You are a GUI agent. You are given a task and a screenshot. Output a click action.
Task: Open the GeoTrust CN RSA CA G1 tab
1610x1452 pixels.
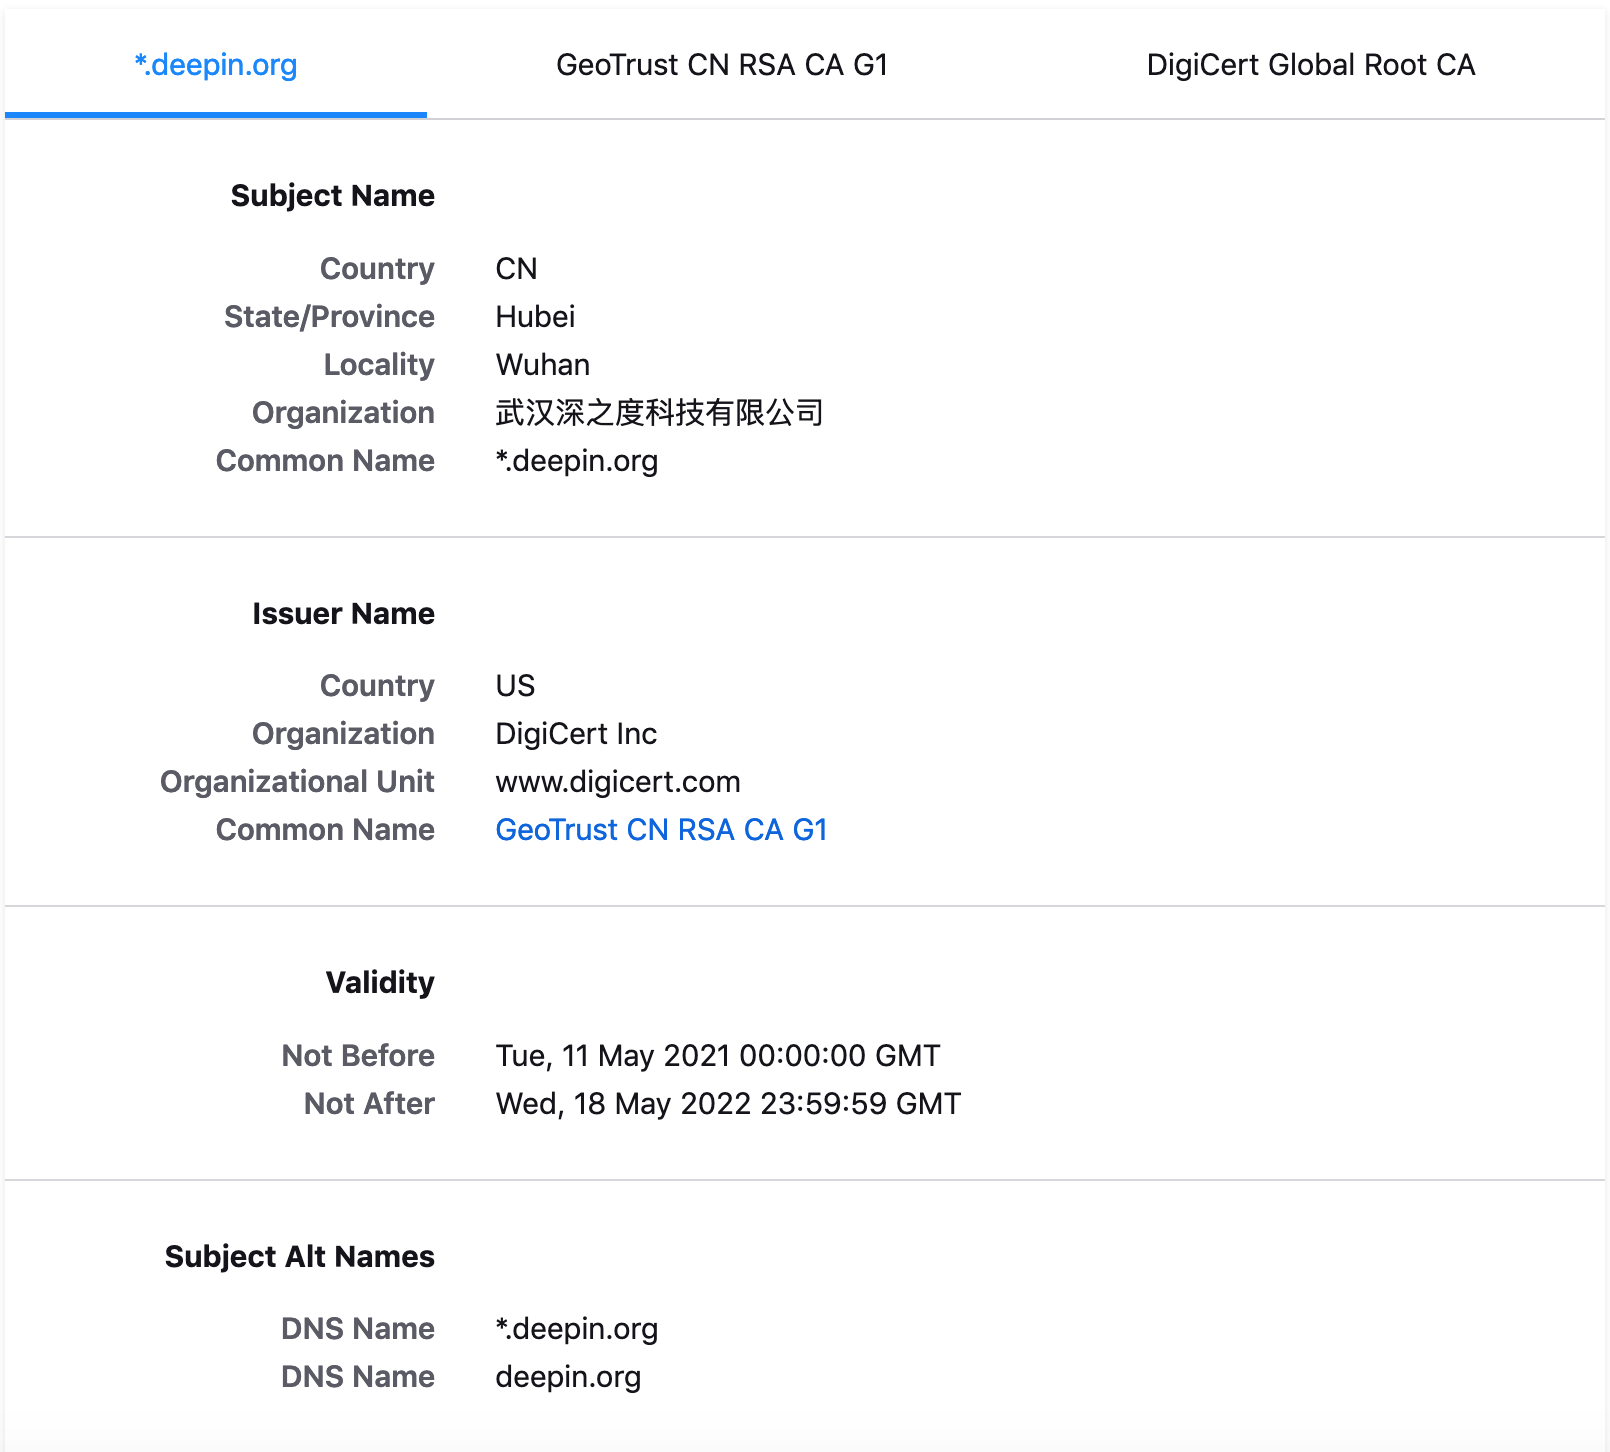click(x=722, y=65)
